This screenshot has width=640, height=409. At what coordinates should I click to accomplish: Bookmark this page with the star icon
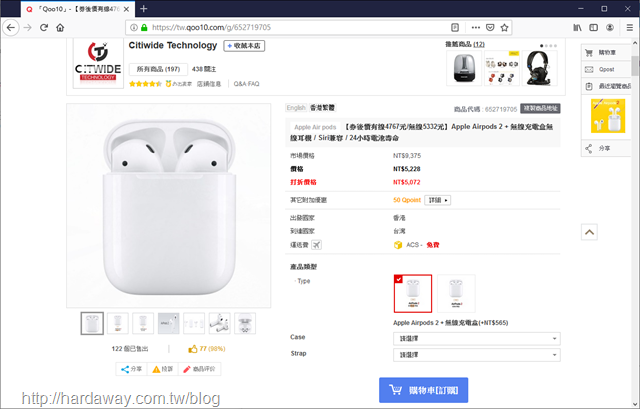coord(504,27)
